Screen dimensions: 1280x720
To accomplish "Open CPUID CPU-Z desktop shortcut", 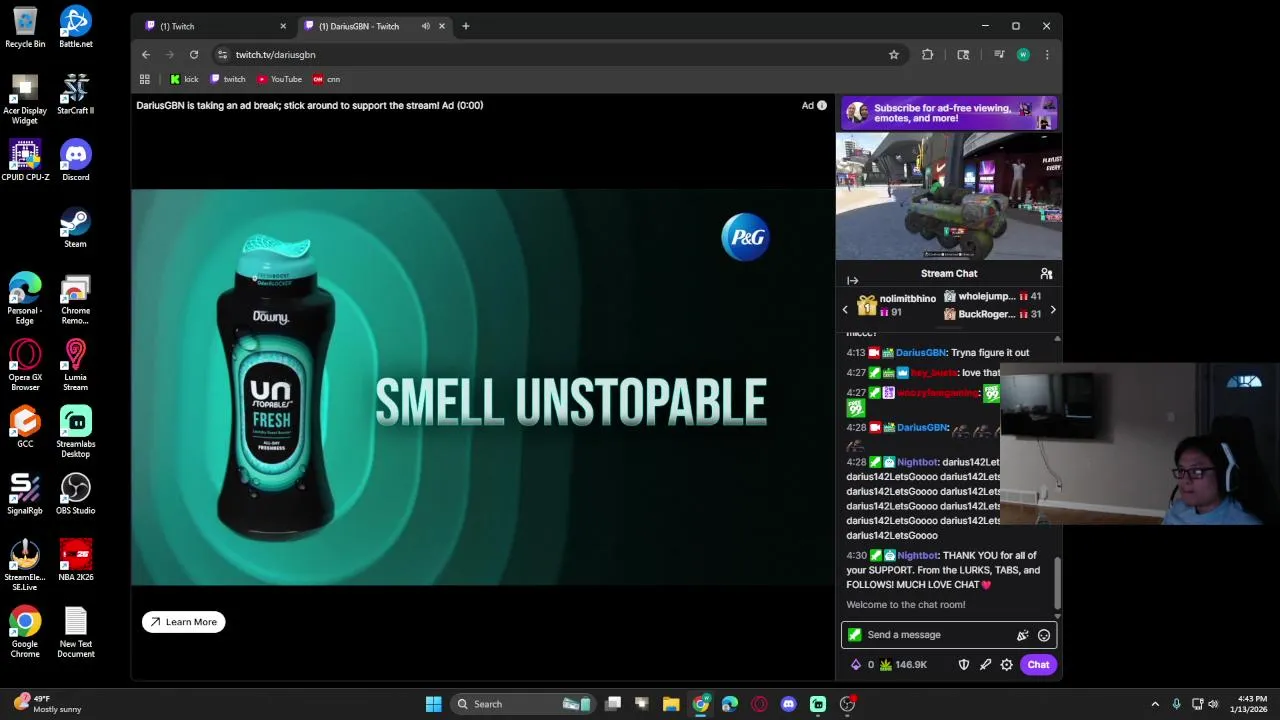I will (x=25, y=160).
